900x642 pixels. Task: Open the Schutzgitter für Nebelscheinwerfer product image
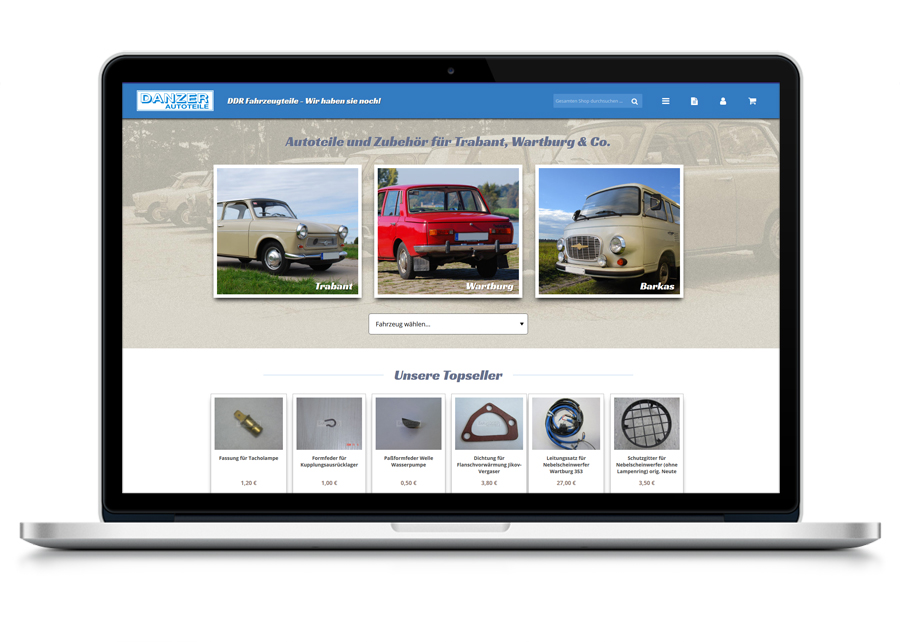pos(646,423)
